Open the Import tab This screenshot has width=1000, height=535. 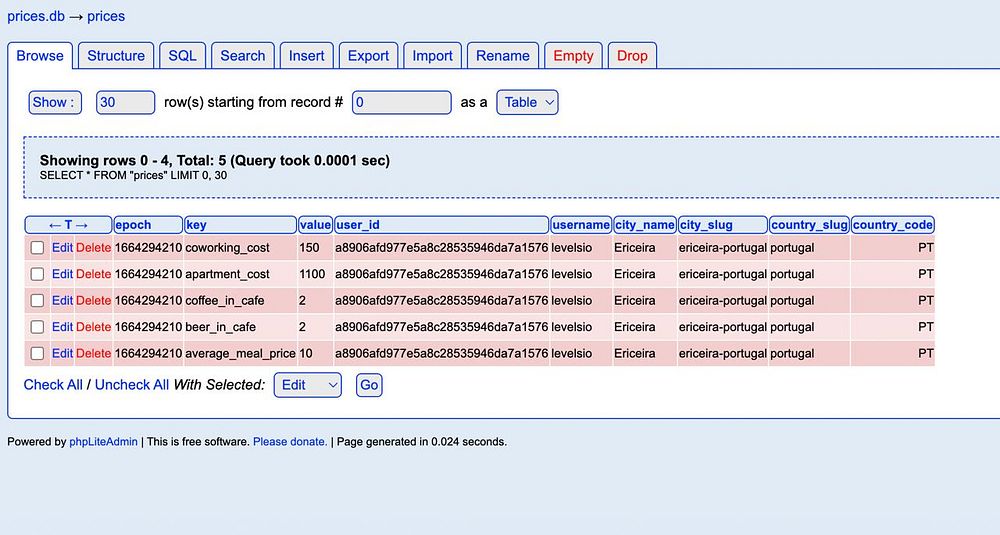pos(432,56)
